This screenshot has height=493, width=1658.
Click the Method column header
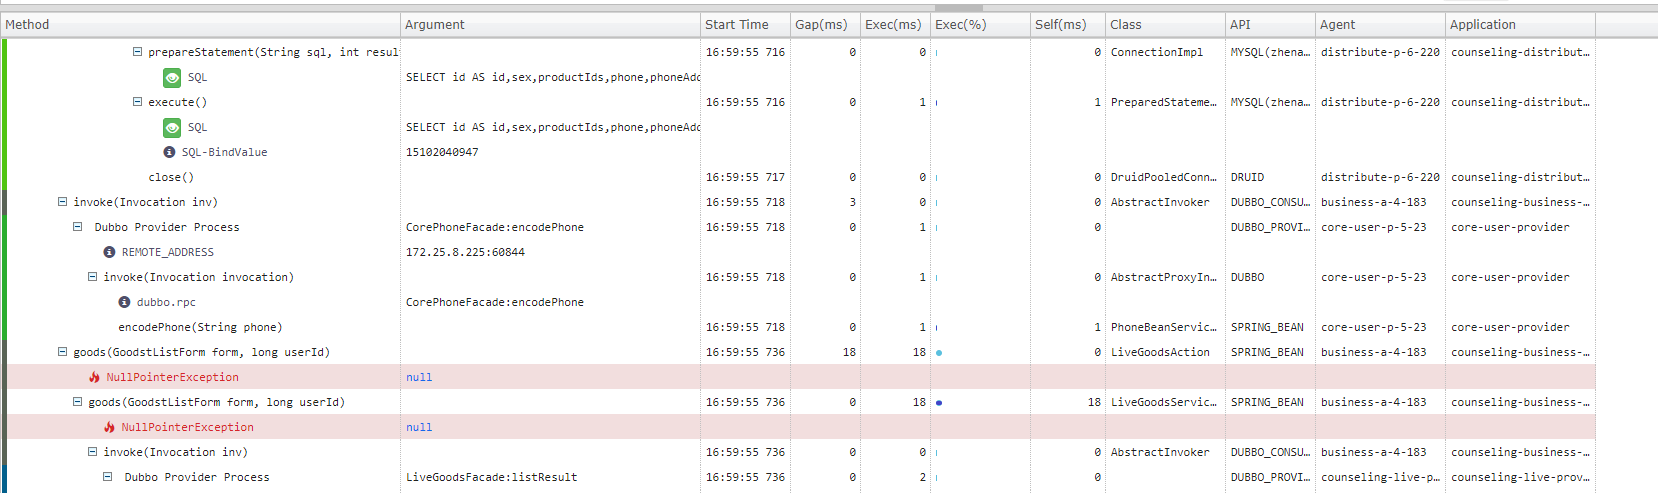[x=200, y=24]
